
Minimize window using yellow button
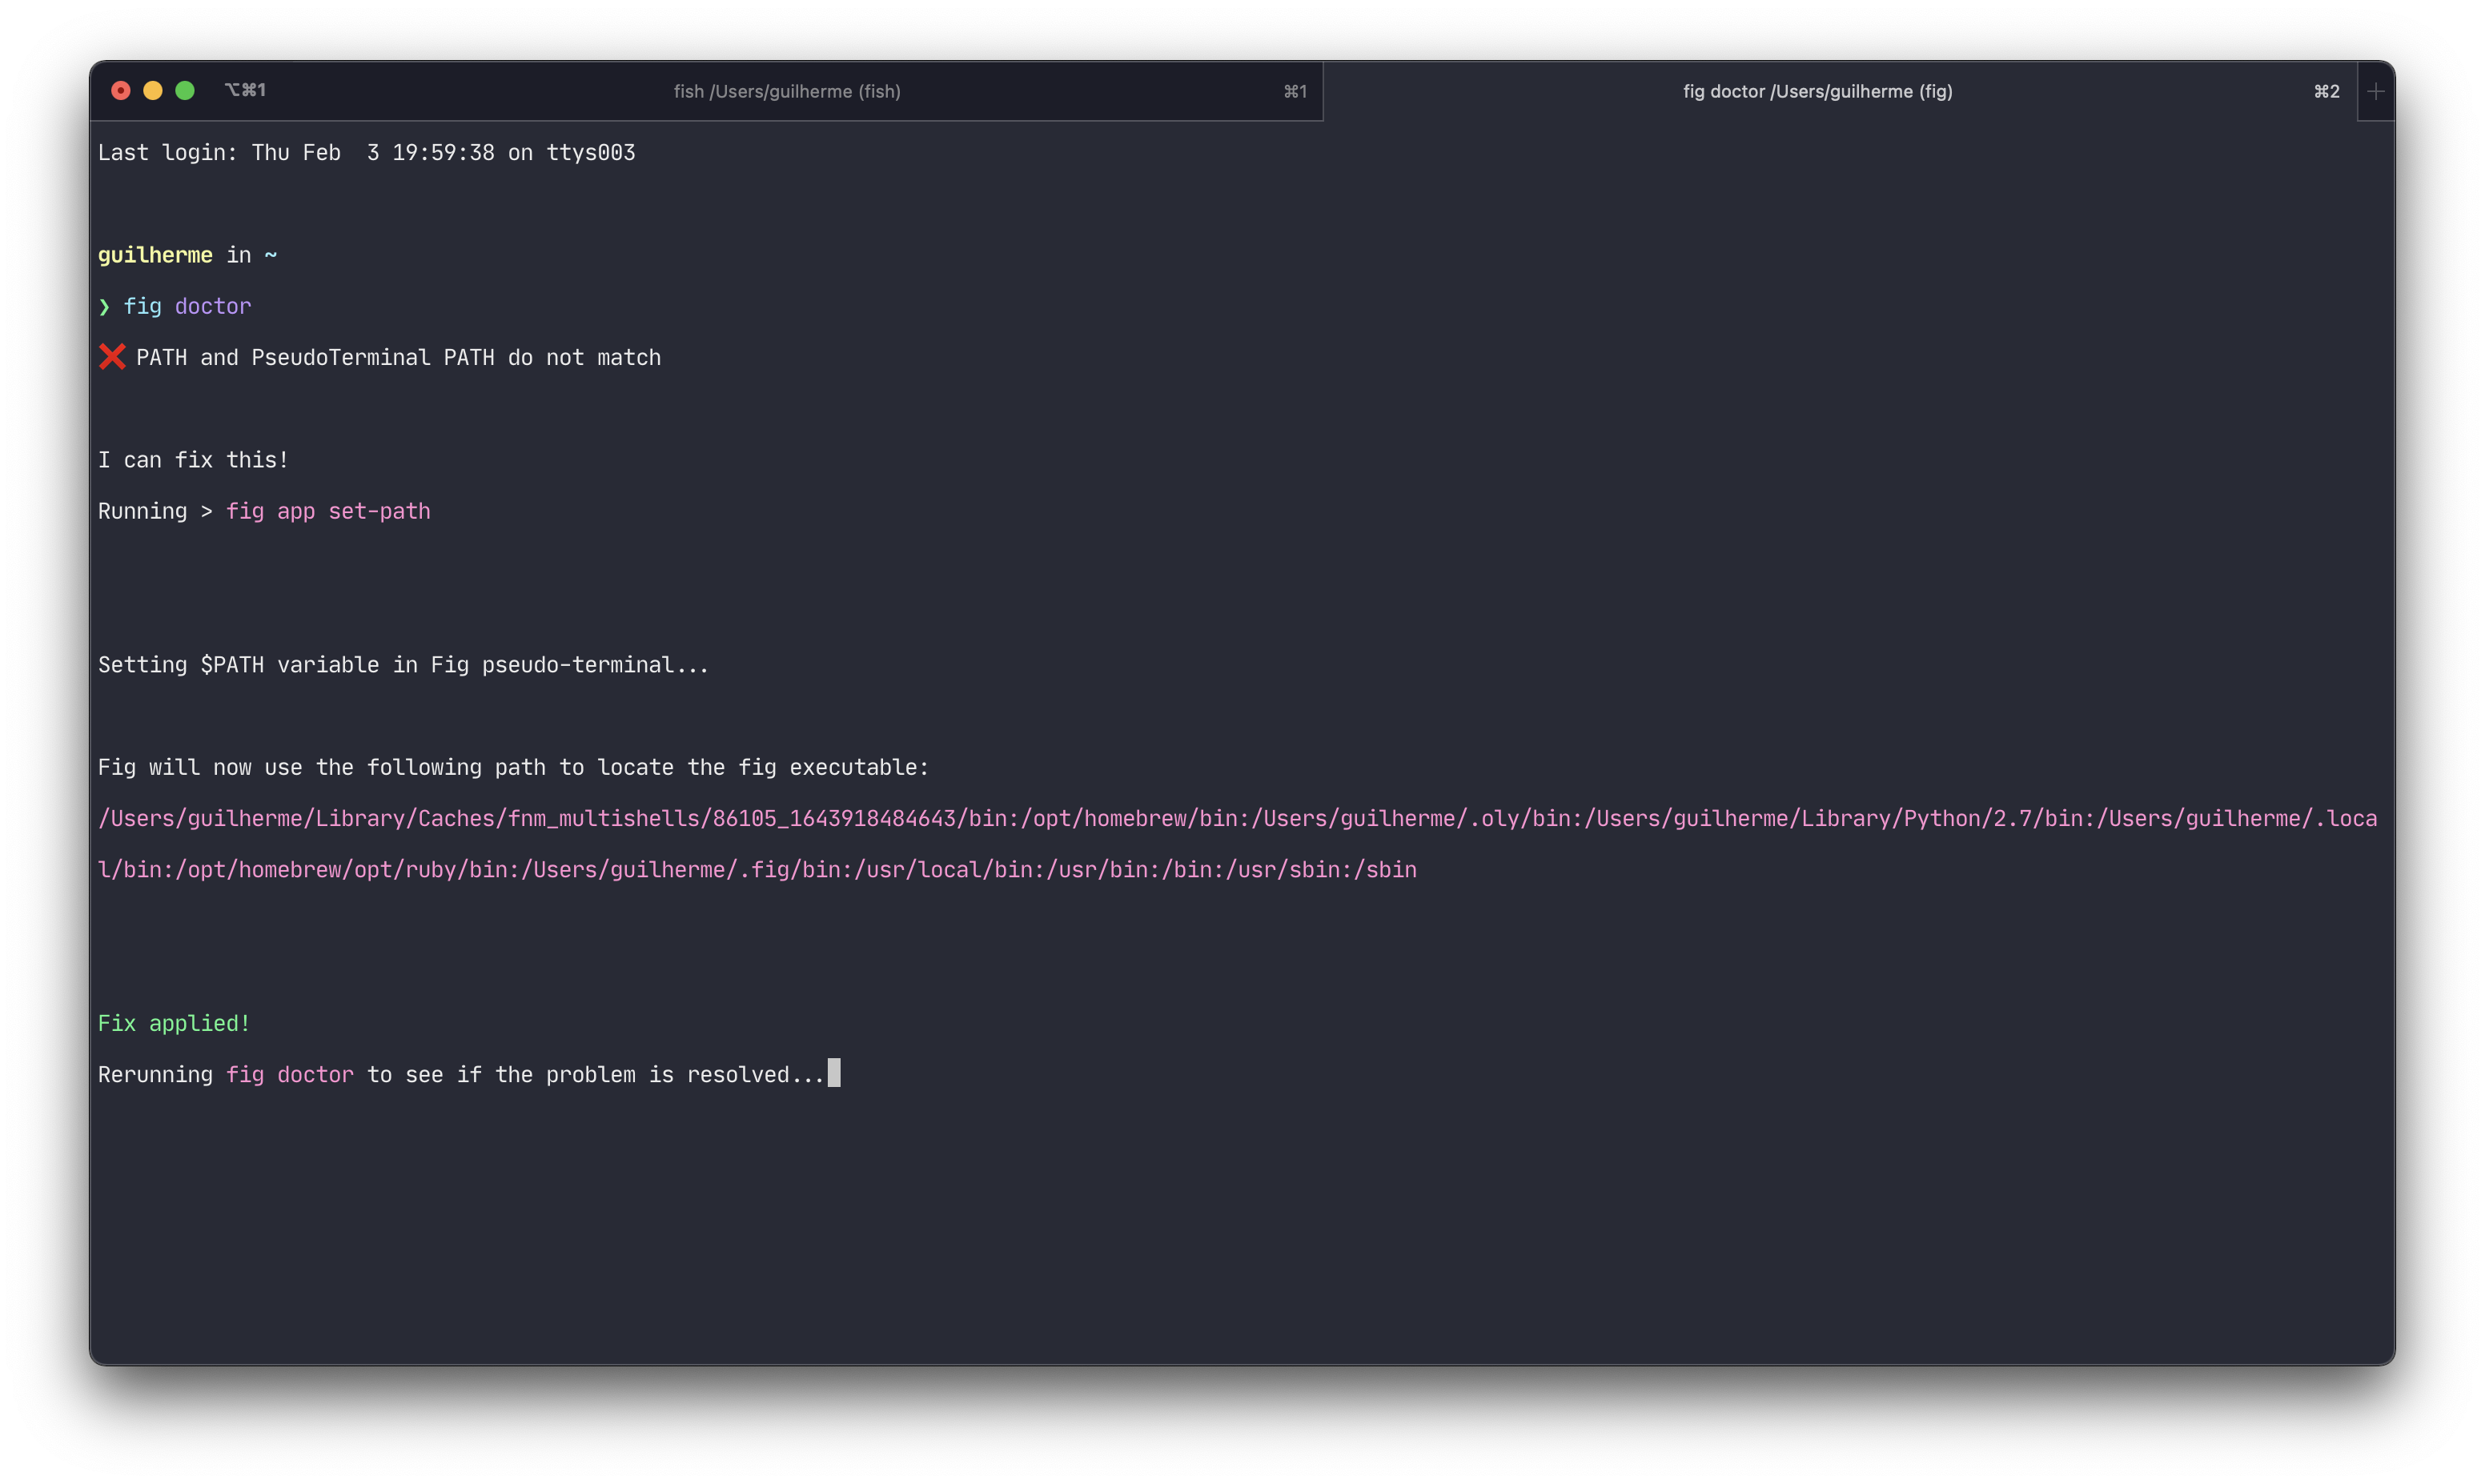pos(153,91)
